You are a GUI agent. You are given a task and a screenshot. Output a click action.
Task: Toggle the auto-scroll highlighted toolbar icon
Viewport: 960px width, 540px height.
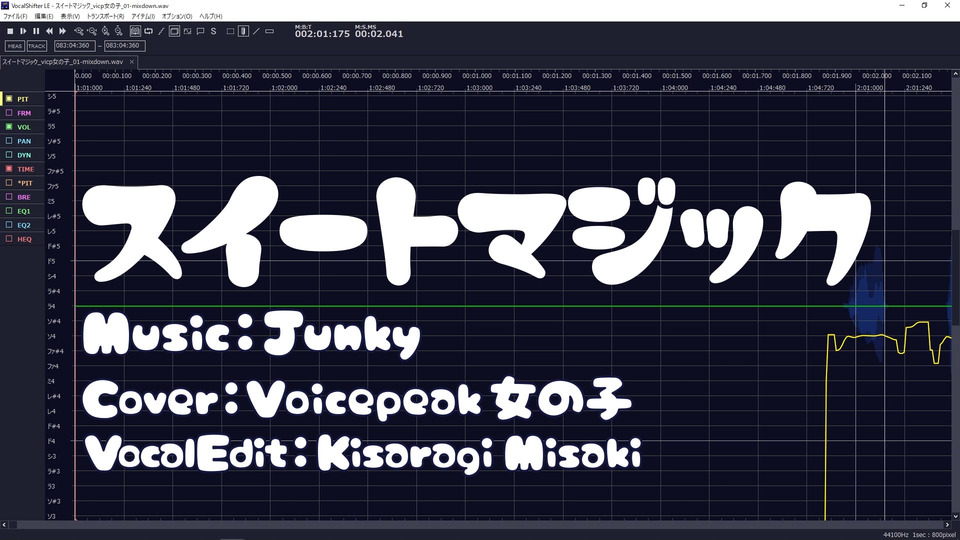[135, 31]
